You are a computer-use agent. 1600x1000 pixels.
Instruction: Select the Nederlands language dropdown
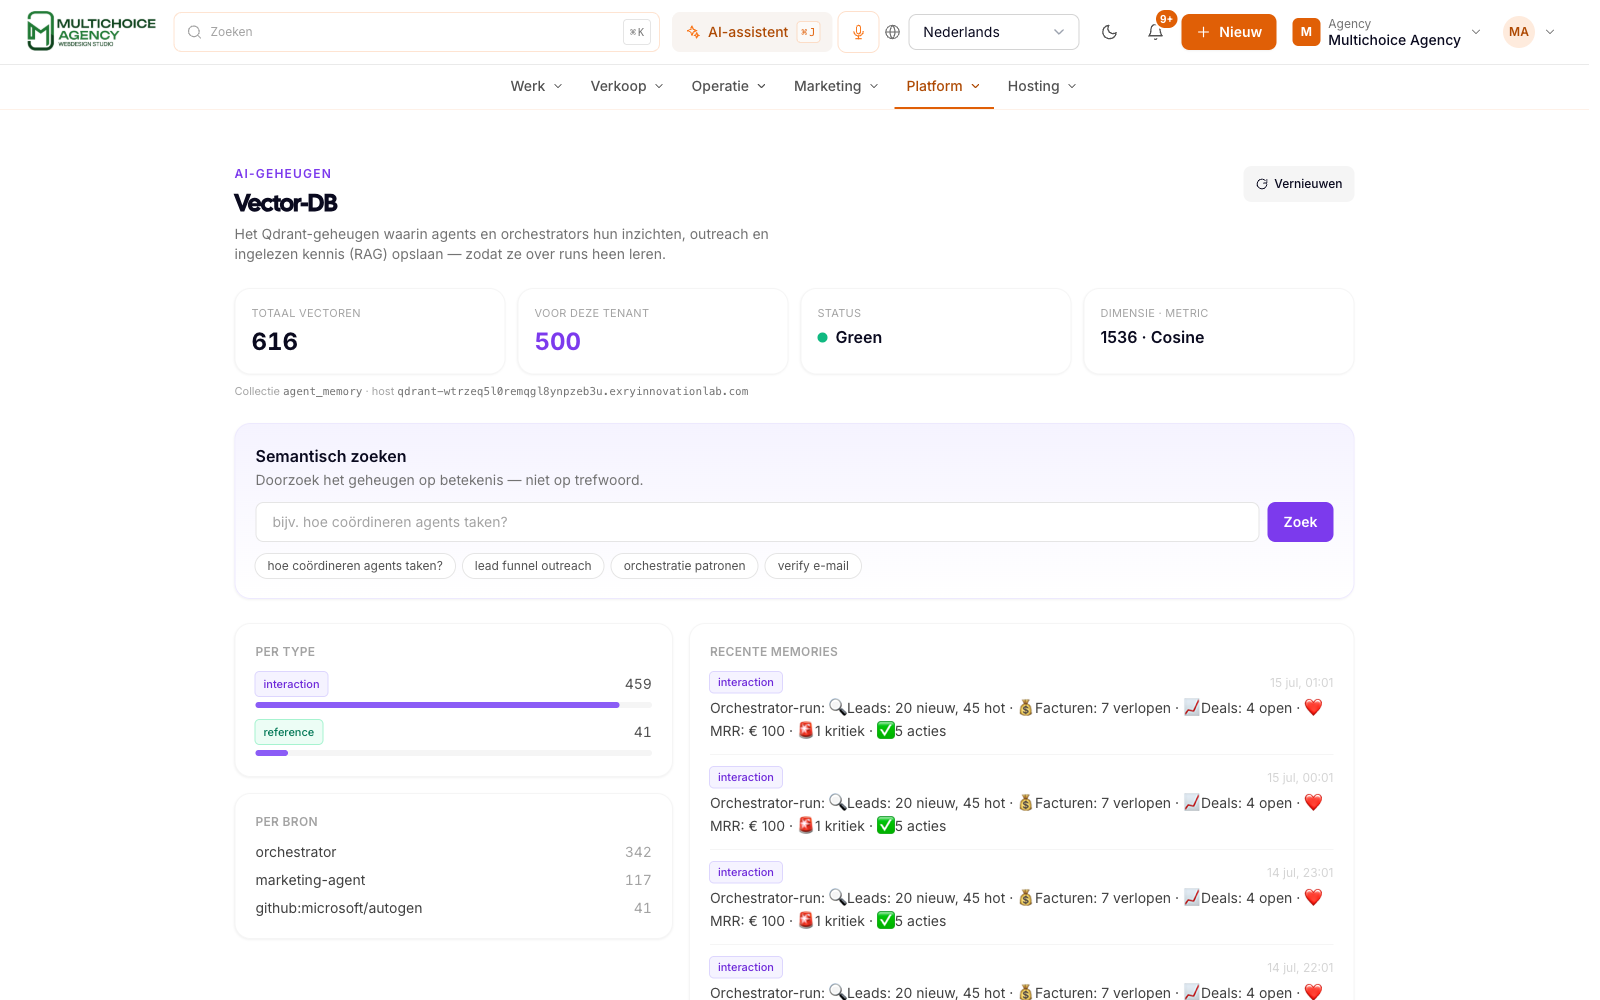click(x=994, y=32)
